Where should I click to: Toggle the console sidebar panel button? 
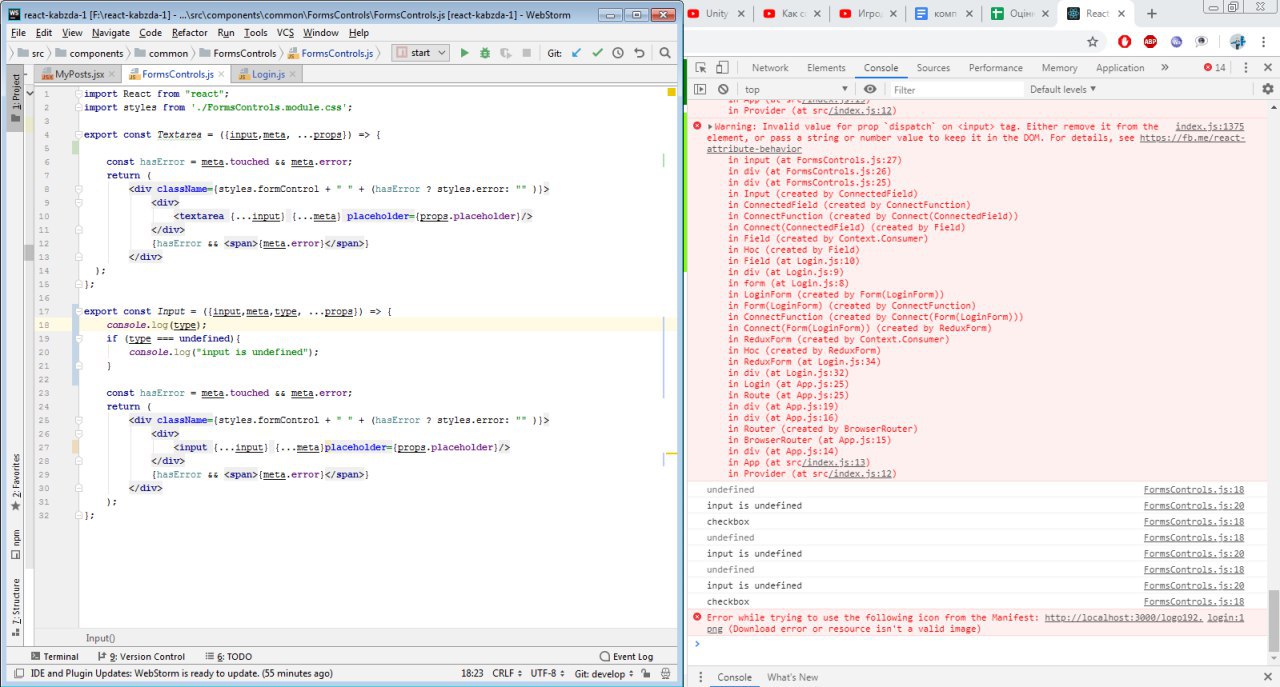[701, 89]
